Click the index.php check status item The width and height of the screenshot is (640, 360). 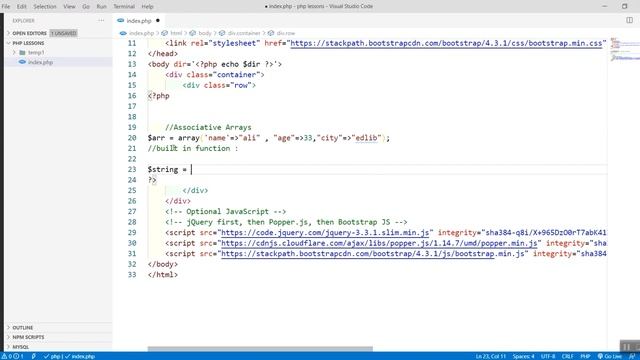point(80,356)
